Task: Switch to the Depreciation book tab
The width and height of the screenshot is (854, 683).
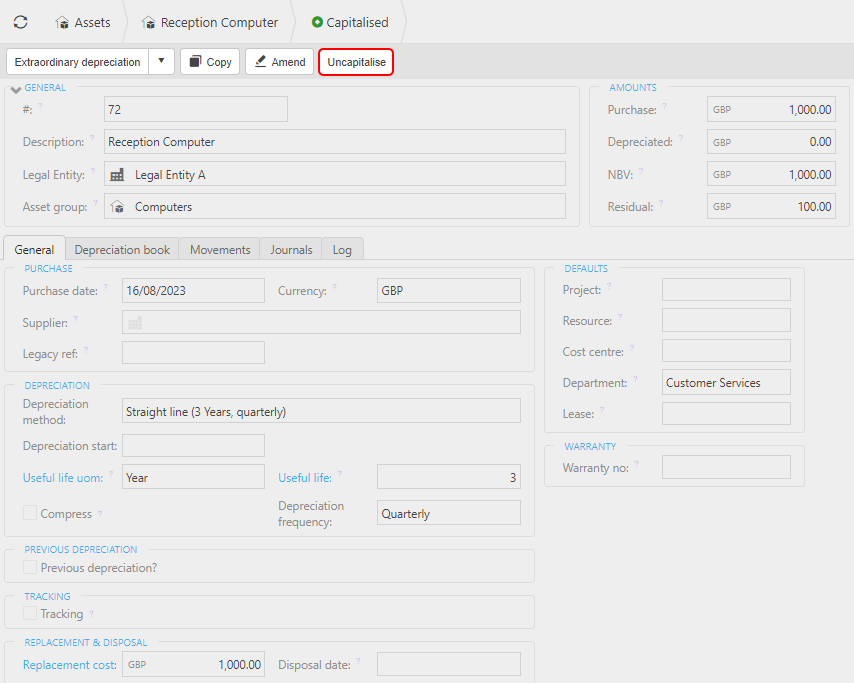Action: [122, 249]
